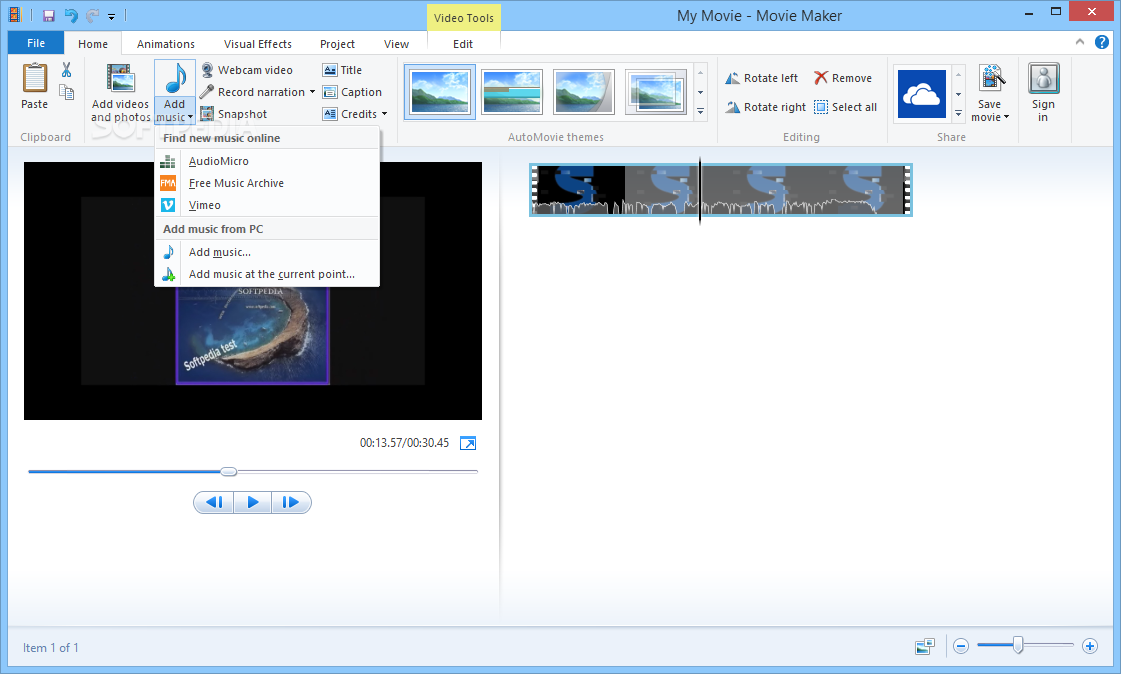Screen dimensions: 1121x674
Task: Click the zoom level slider handle
Action: (x=1018, y=645)
